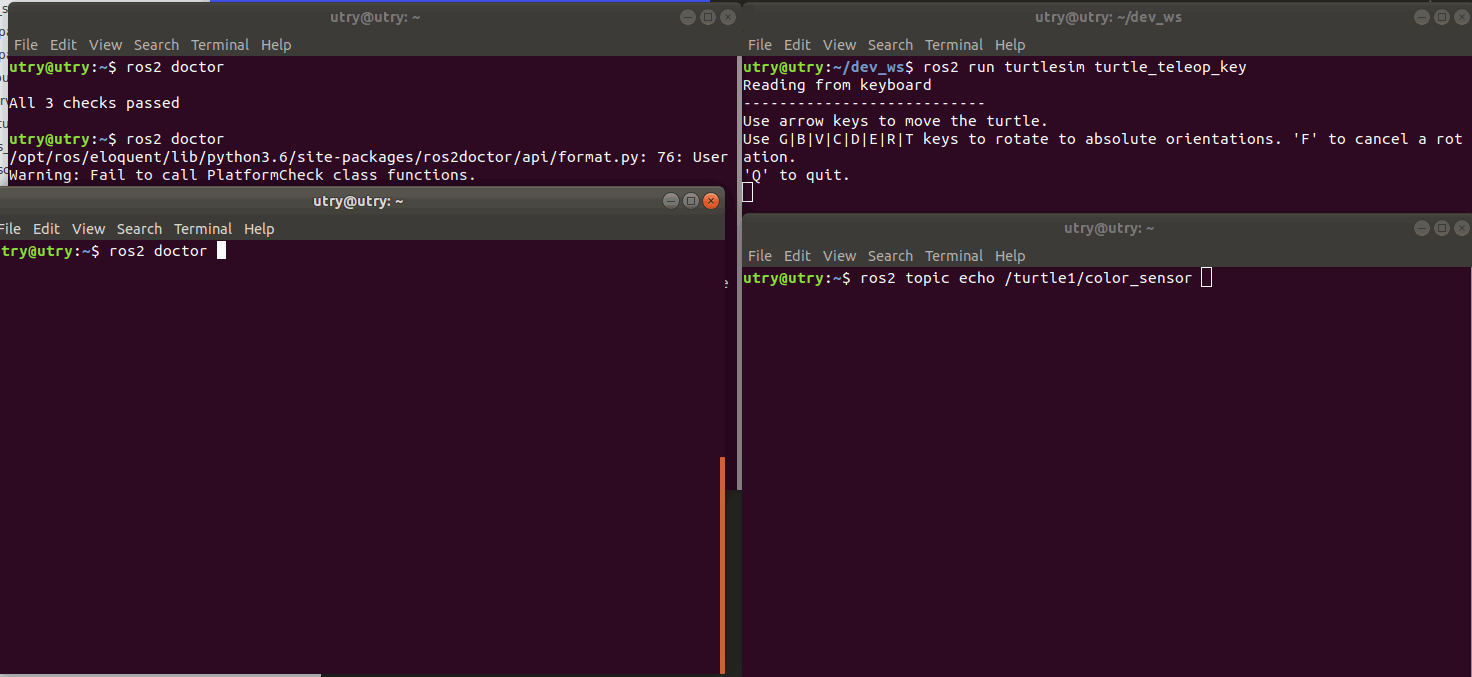The image size is (1472, 677).
Task: Open Search menu in 'All 3 checks passed' terminal
Action: point(156,45)
